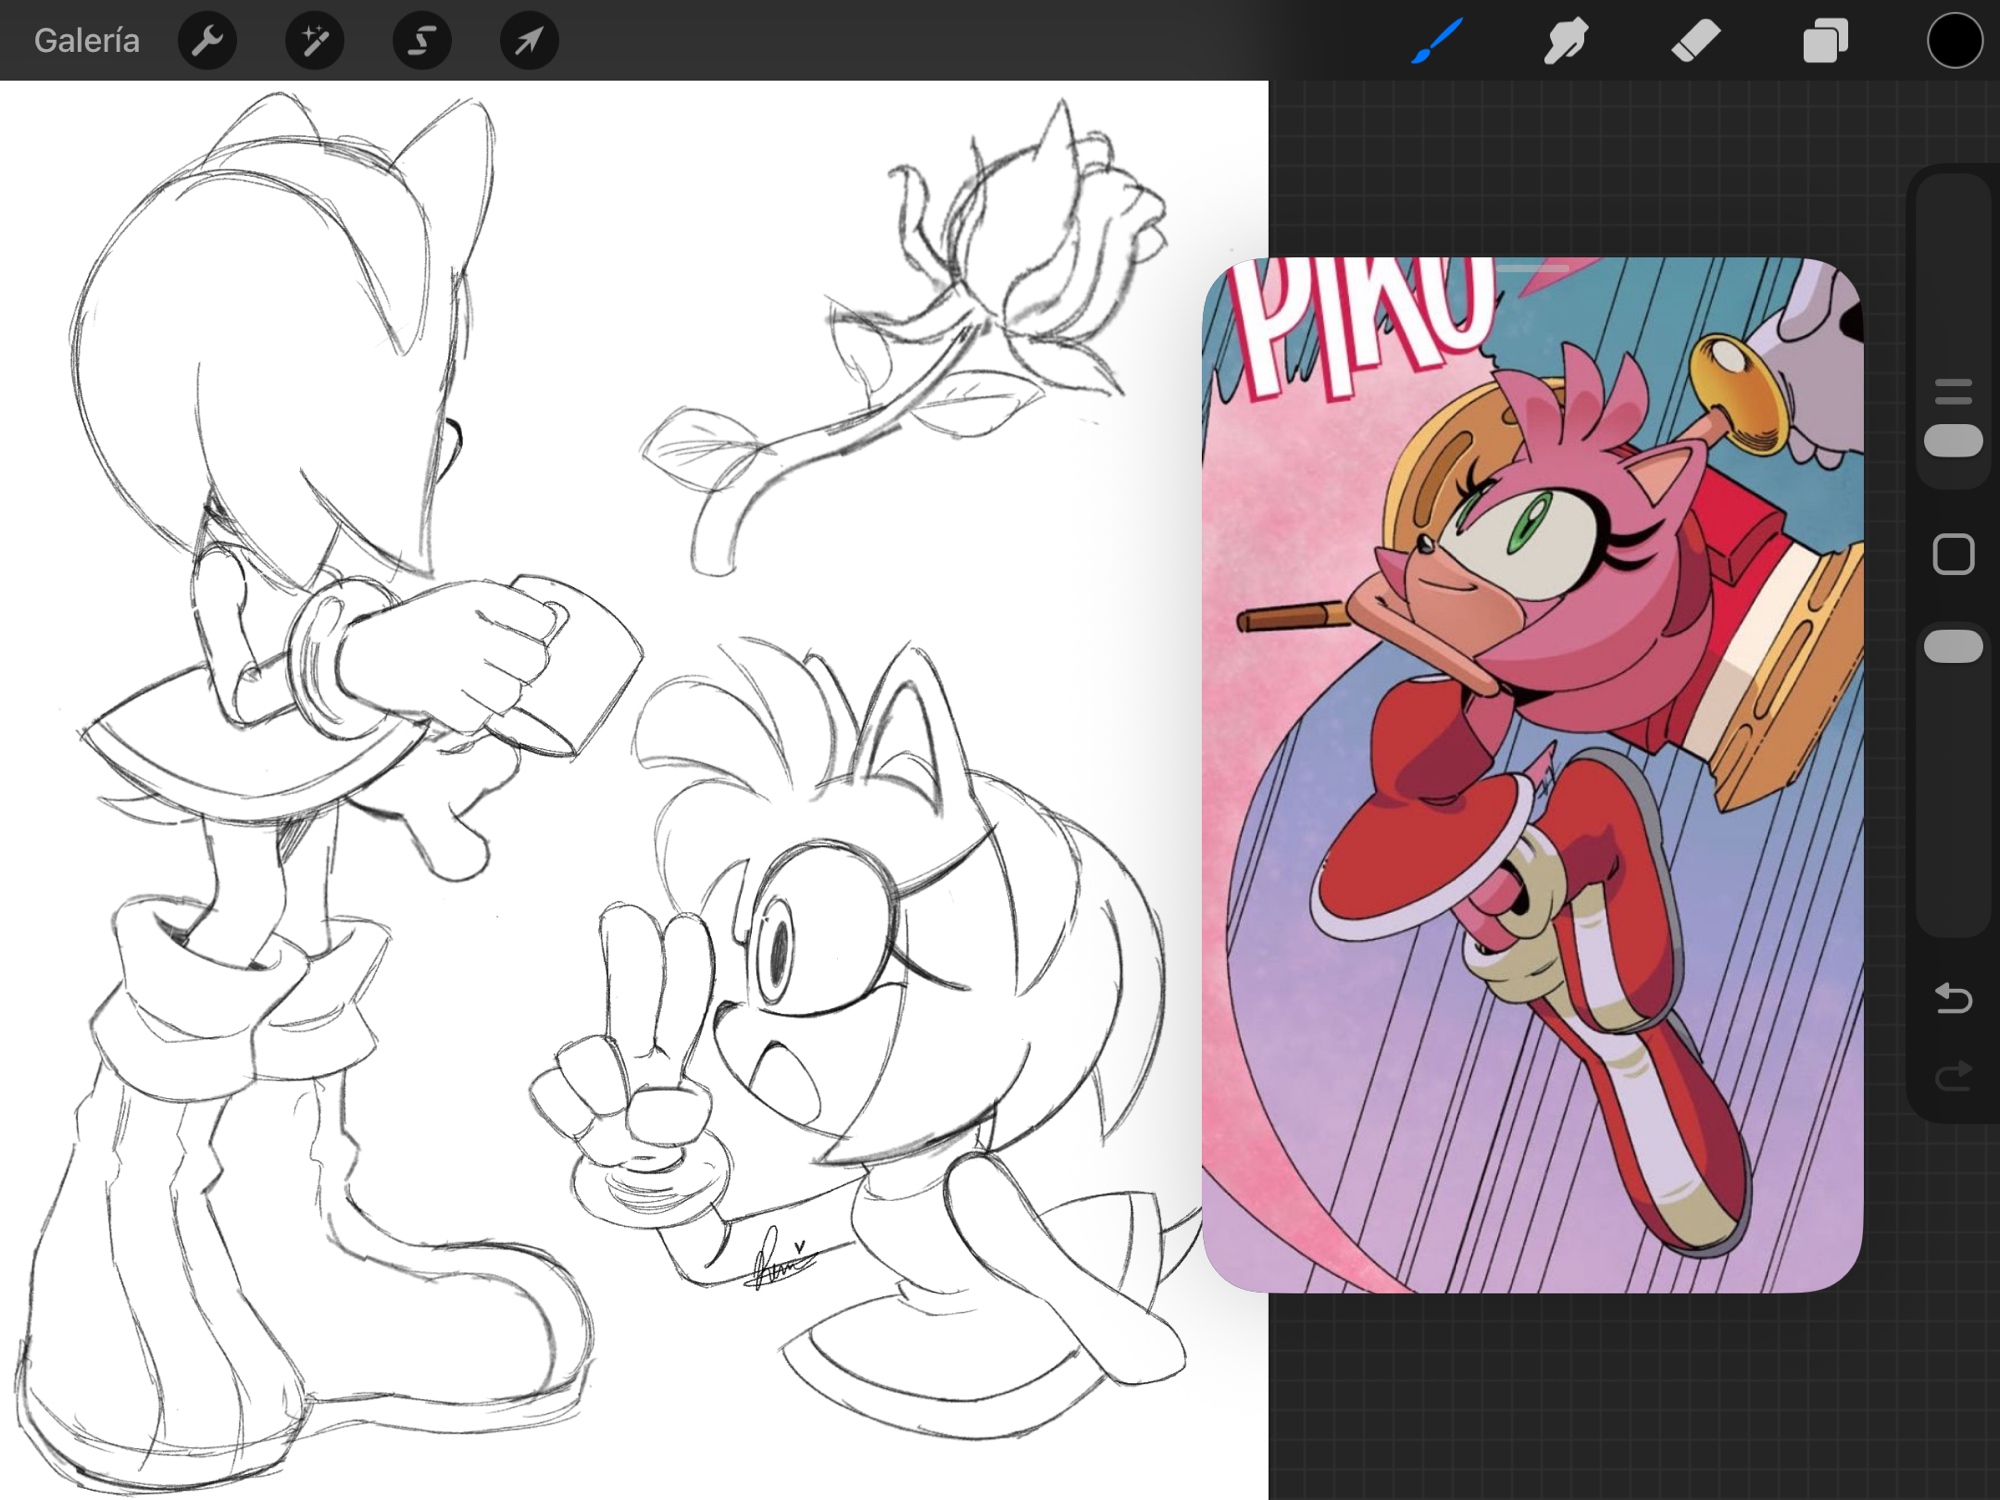The width and height of the screenshot is (2000, 1500).
Task: Open the Galería to view artworks
Action: (x=86, y=41)
